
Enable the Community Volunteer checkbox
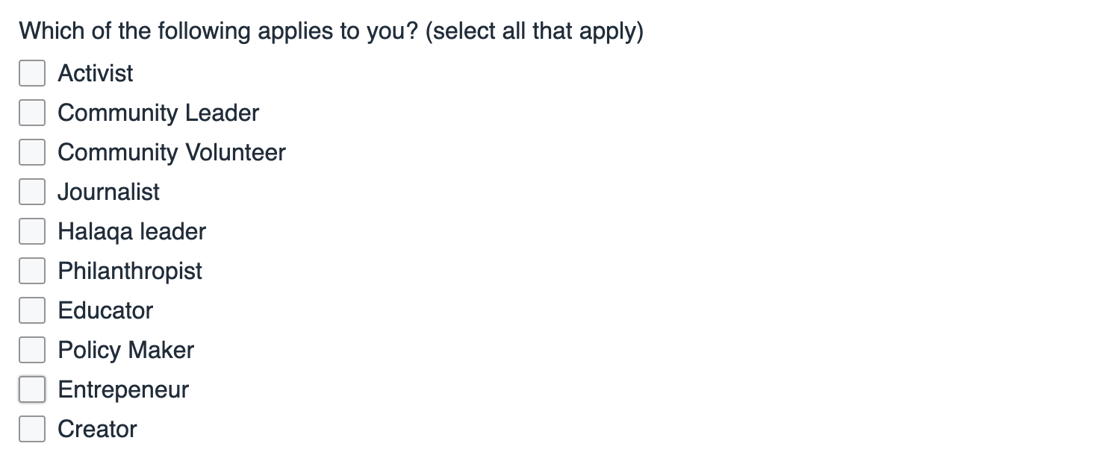coord(33,152)
